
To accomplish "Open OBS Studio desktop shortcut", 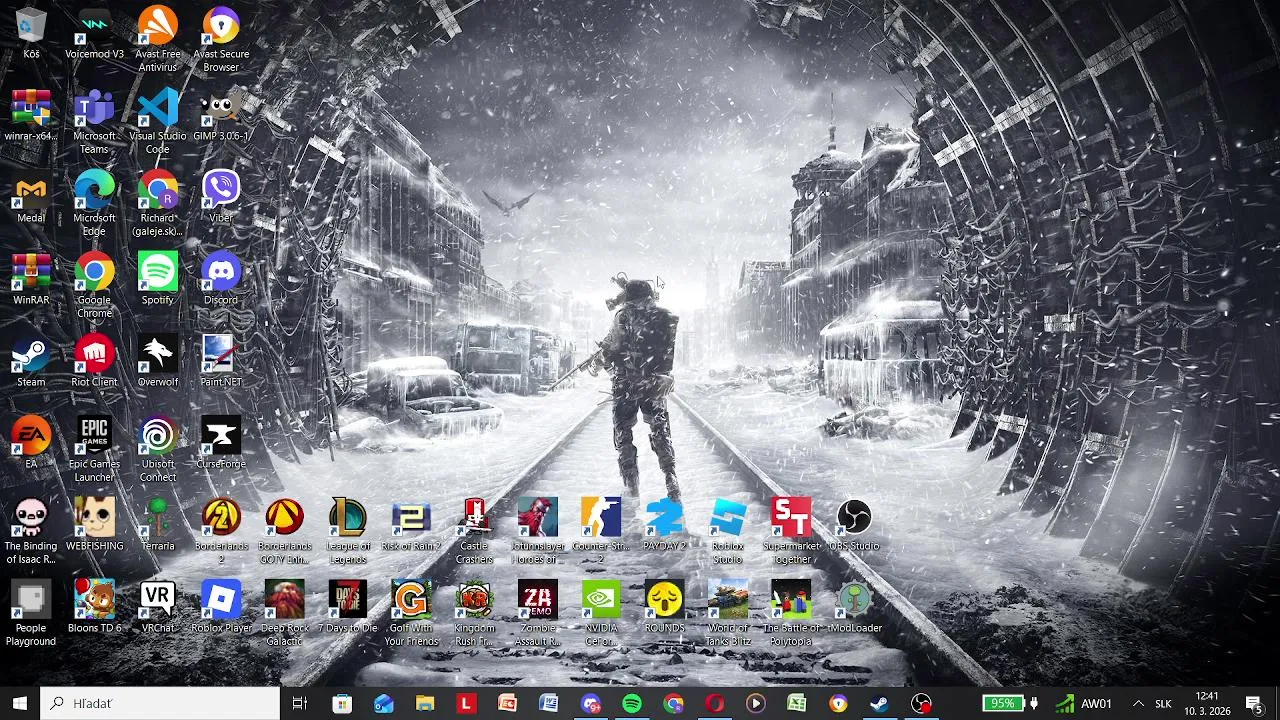I will tap(854, 525).
